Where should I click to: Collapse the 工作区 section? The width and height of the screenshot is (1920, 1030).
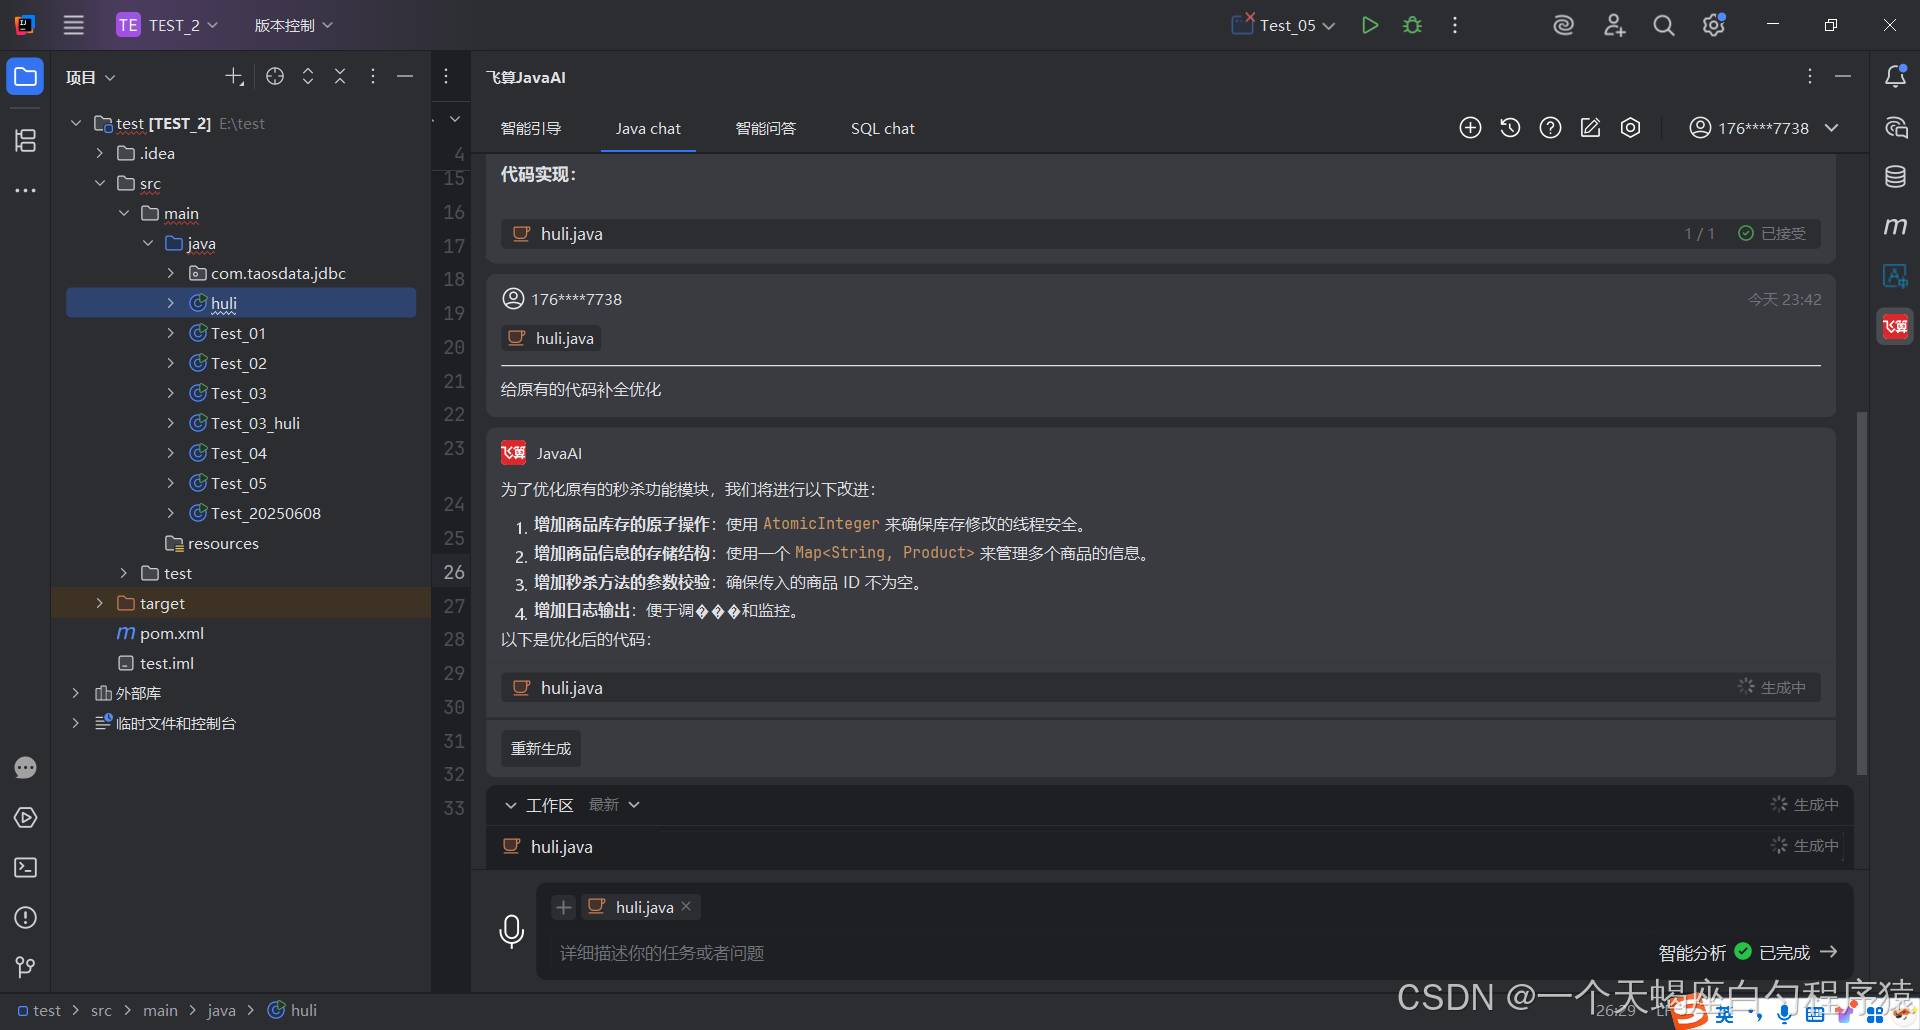[510, 805]
